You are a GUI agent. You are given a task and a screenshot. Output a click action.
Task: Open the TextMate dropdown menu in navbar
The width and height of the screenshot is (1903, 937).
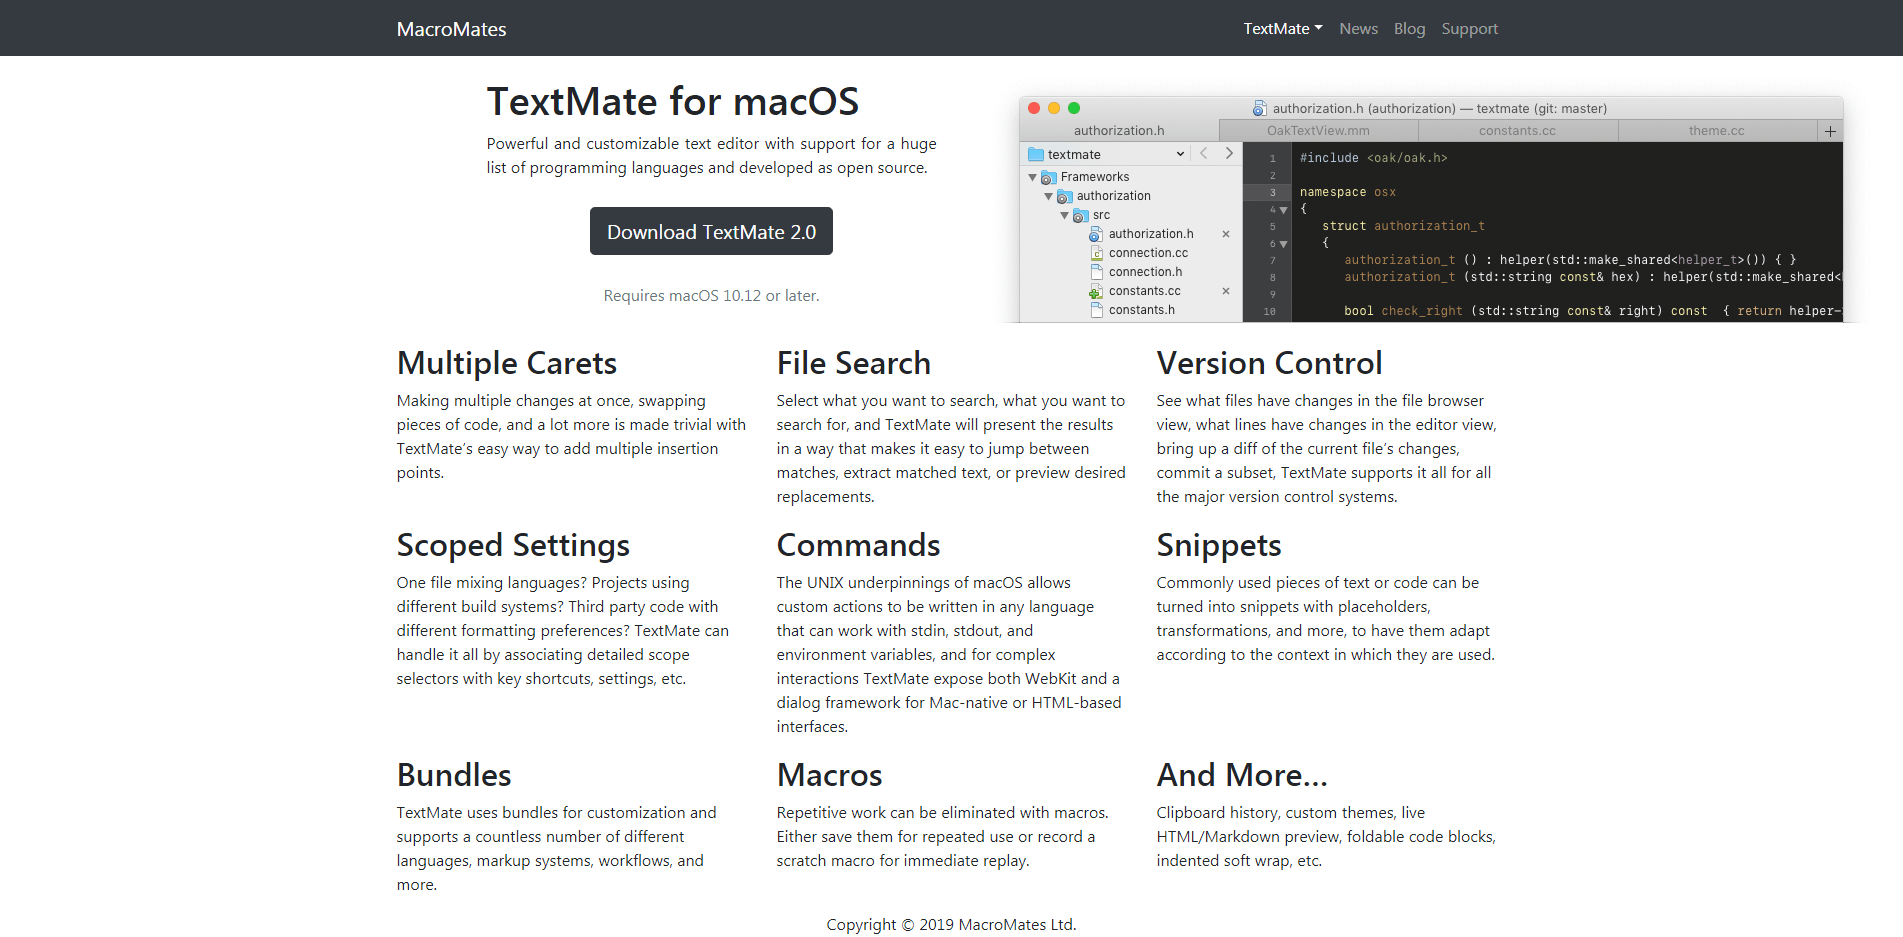point(1283,29)
